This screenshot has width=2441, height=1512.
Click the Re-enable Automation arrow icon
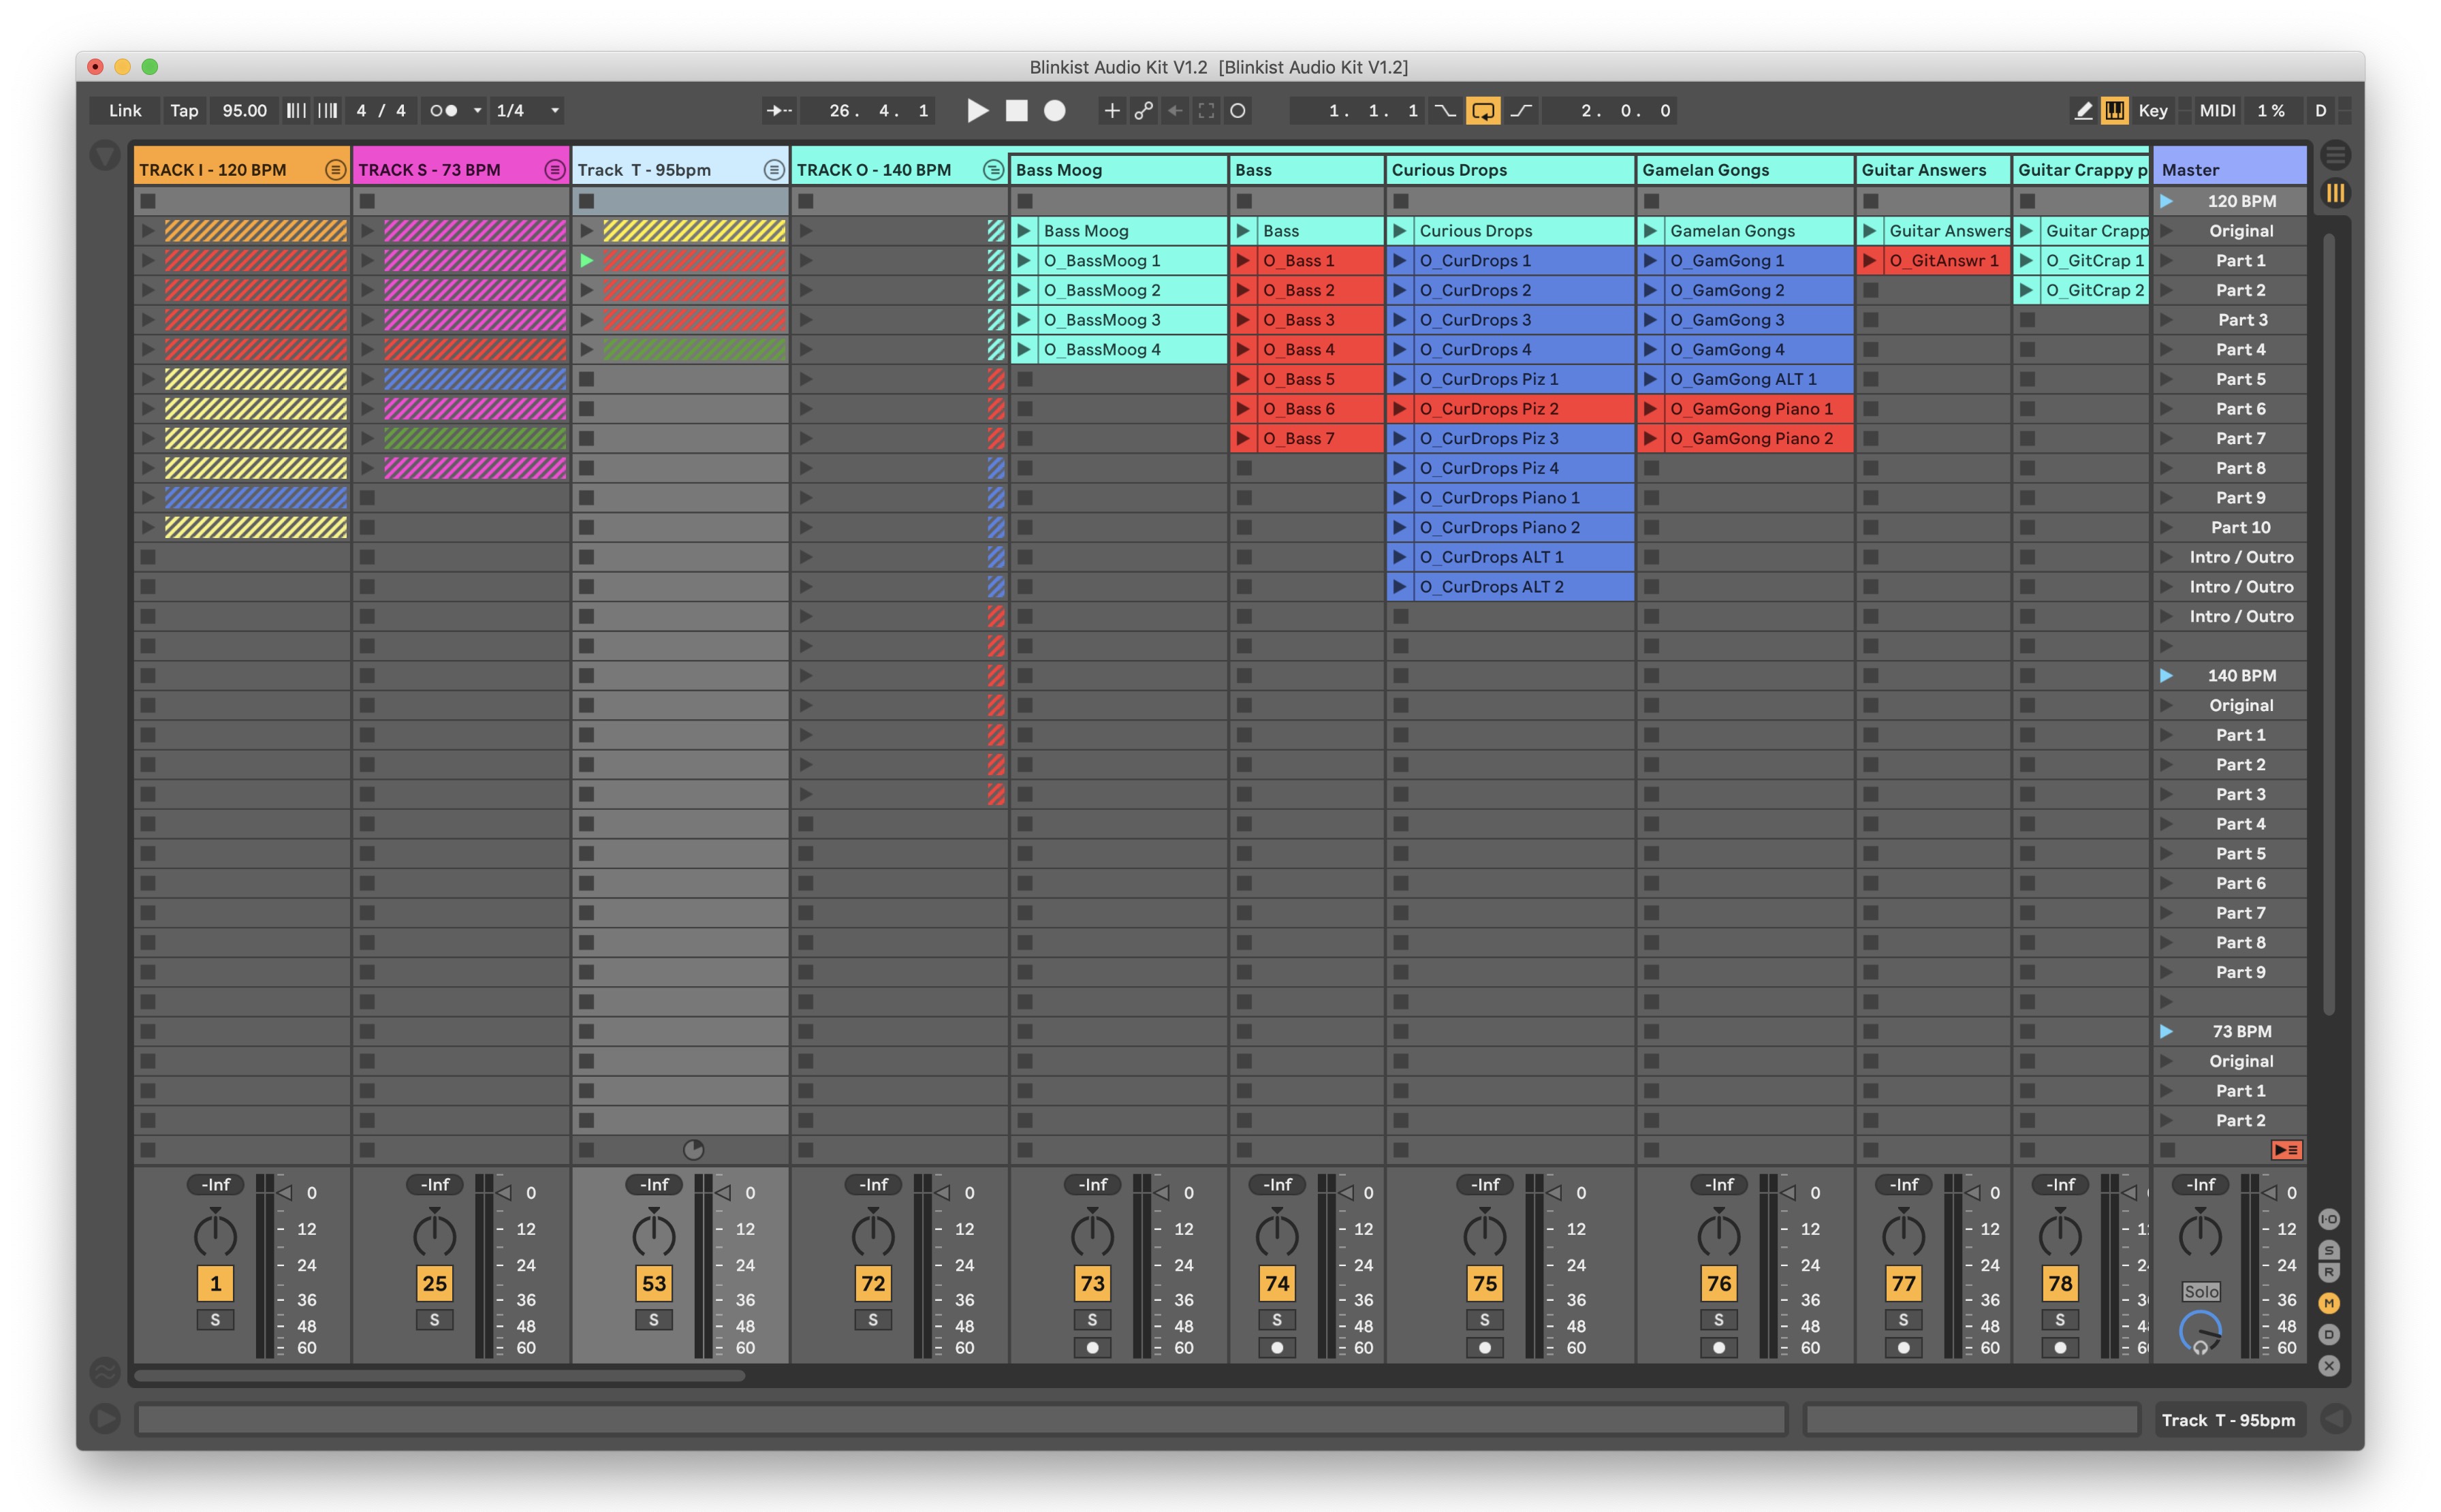(1175, 111)
